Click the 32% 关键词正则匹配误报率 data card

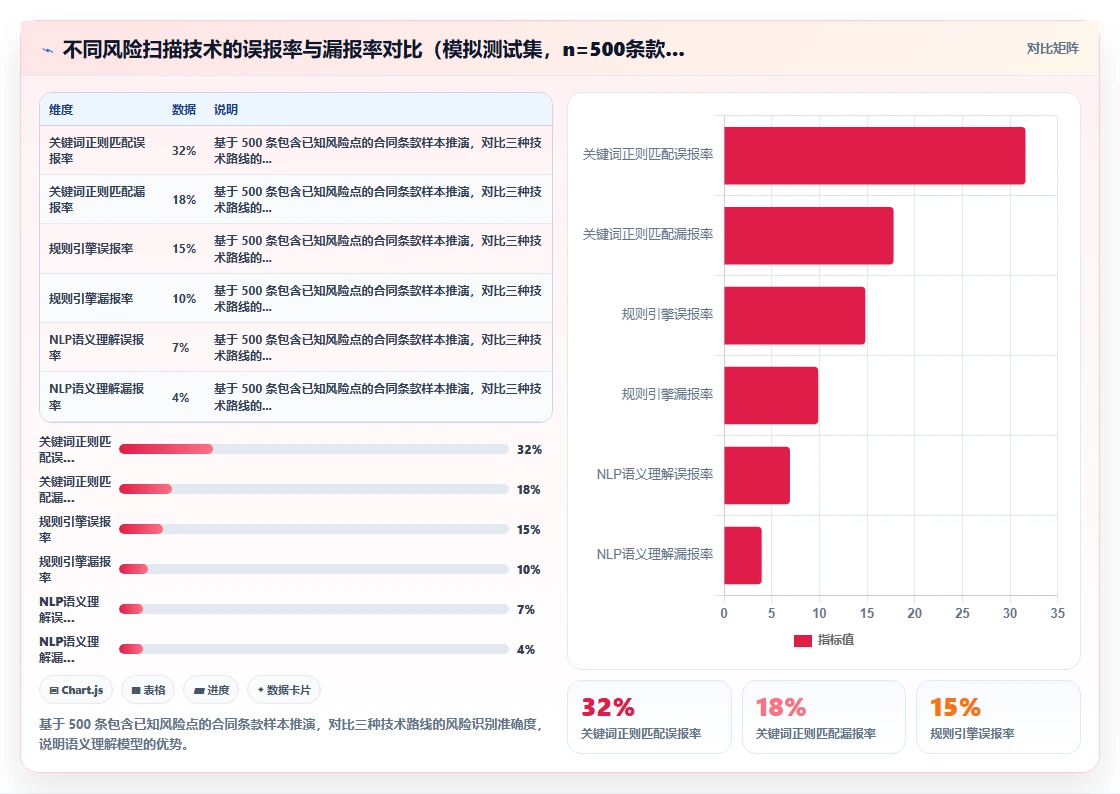(649, 717)
